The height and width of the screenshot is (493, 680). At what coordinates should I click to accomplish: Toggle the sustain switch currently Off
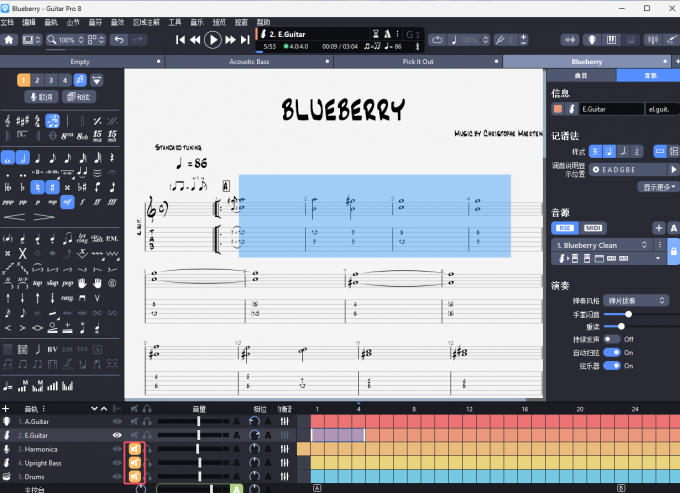click(x=610, y=339)
